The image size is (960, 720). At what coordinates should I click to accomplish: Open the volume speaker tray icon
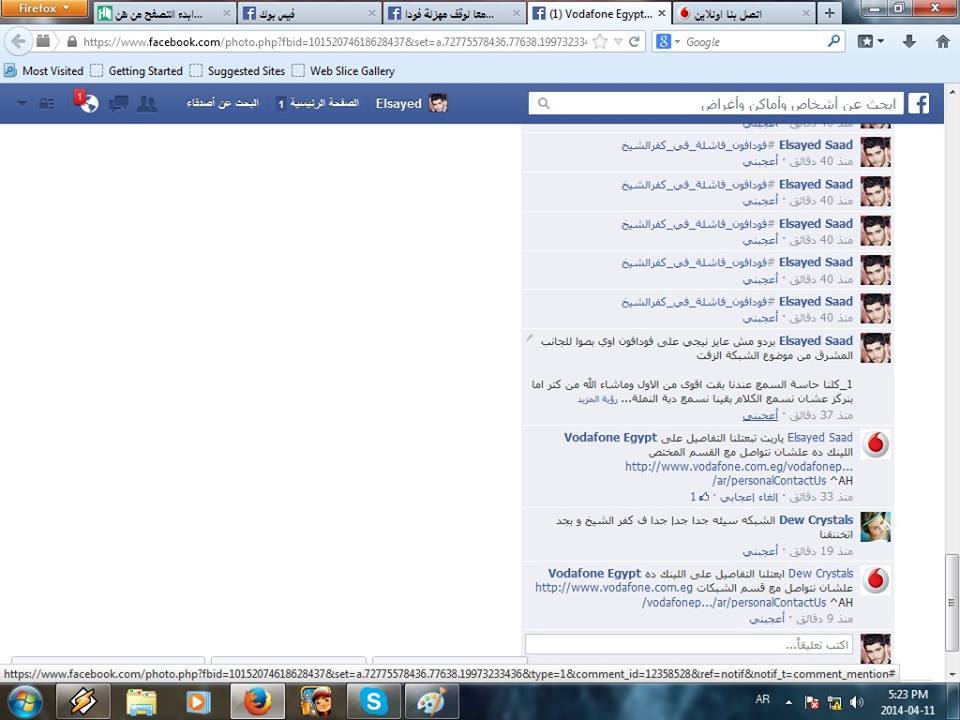[x=857, y=702]
